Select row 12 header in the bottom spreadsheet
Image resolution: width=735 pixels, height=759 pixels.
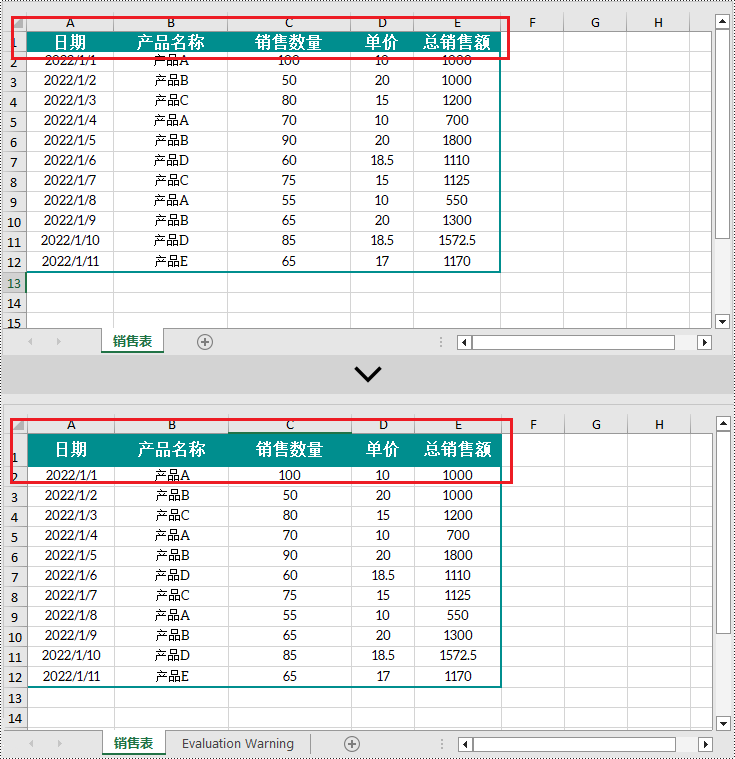coord(15,677)
